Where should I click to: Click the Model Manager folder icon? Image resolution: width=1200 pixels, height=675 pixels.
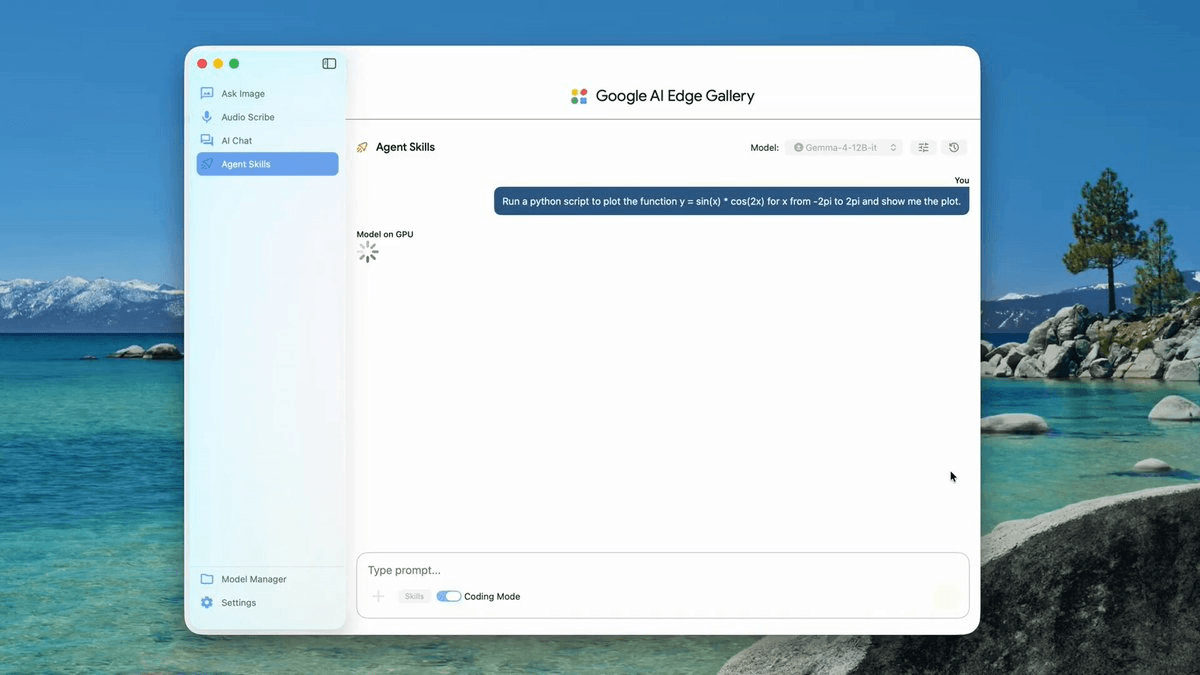pos(207,579)
